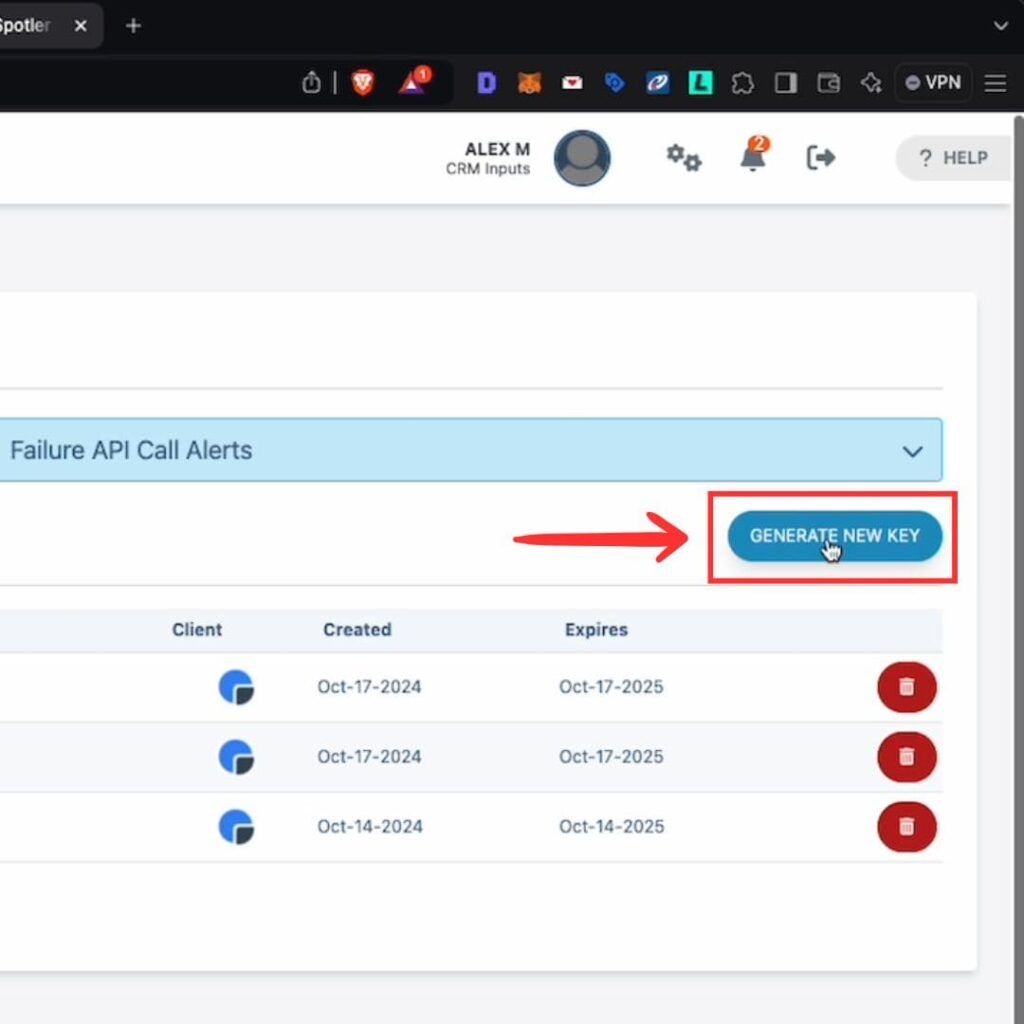The width and height of the screenshot is (1024, 1024).
Task: Delete the second Oct-17-2024 key row
Action: 906,757
